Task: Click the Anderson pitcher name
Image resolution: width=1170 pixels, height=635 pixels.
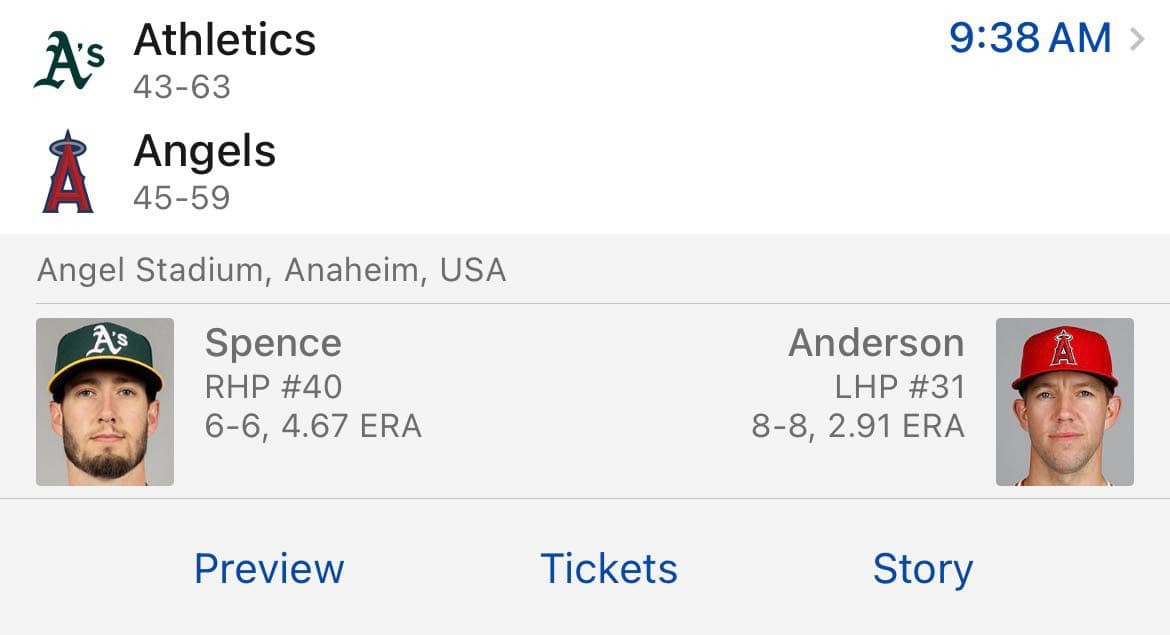Action: click(876, 343)
